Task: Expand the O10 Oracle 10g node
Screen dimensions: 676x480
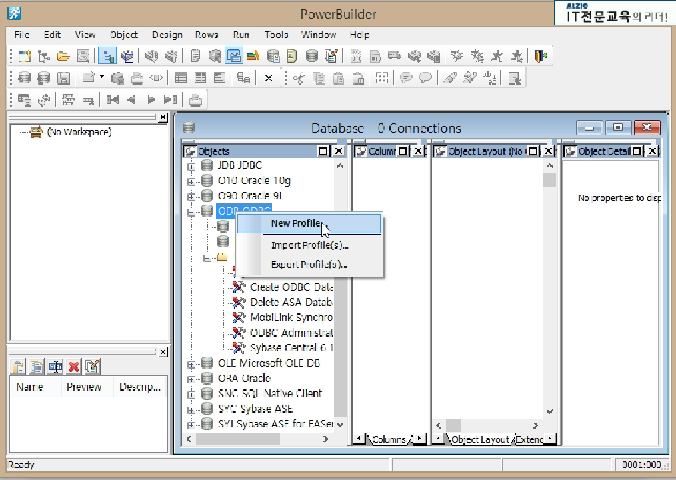Action: coord(191,182)
